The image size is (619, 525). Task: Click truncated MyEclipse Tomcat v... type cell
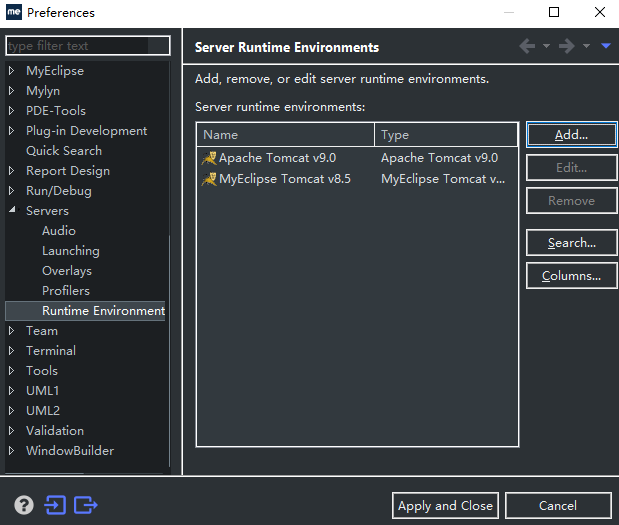click(x=443, y=179)
